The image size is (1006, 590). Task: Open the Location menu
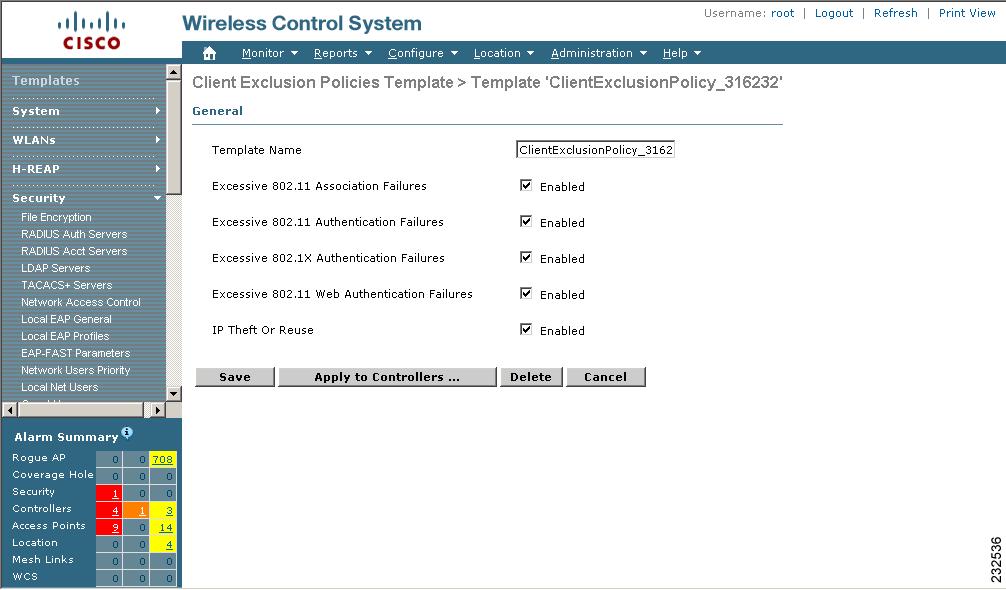tap(504, 53)
